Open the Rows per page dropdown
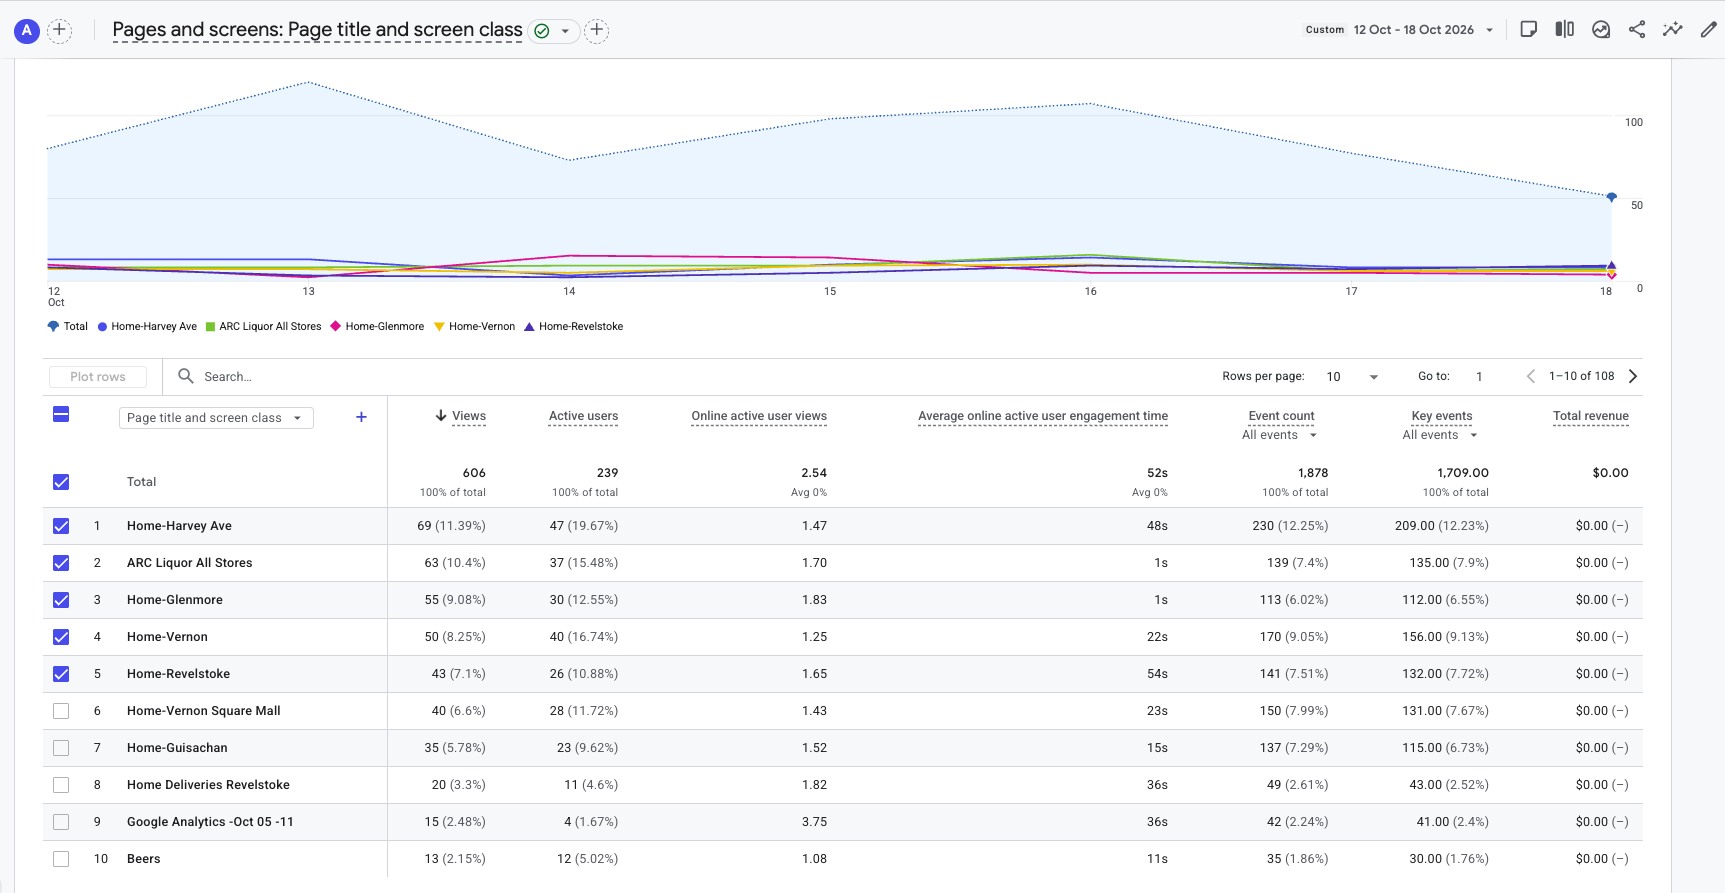1725x893 pixels. click(x=1352, y=377)
